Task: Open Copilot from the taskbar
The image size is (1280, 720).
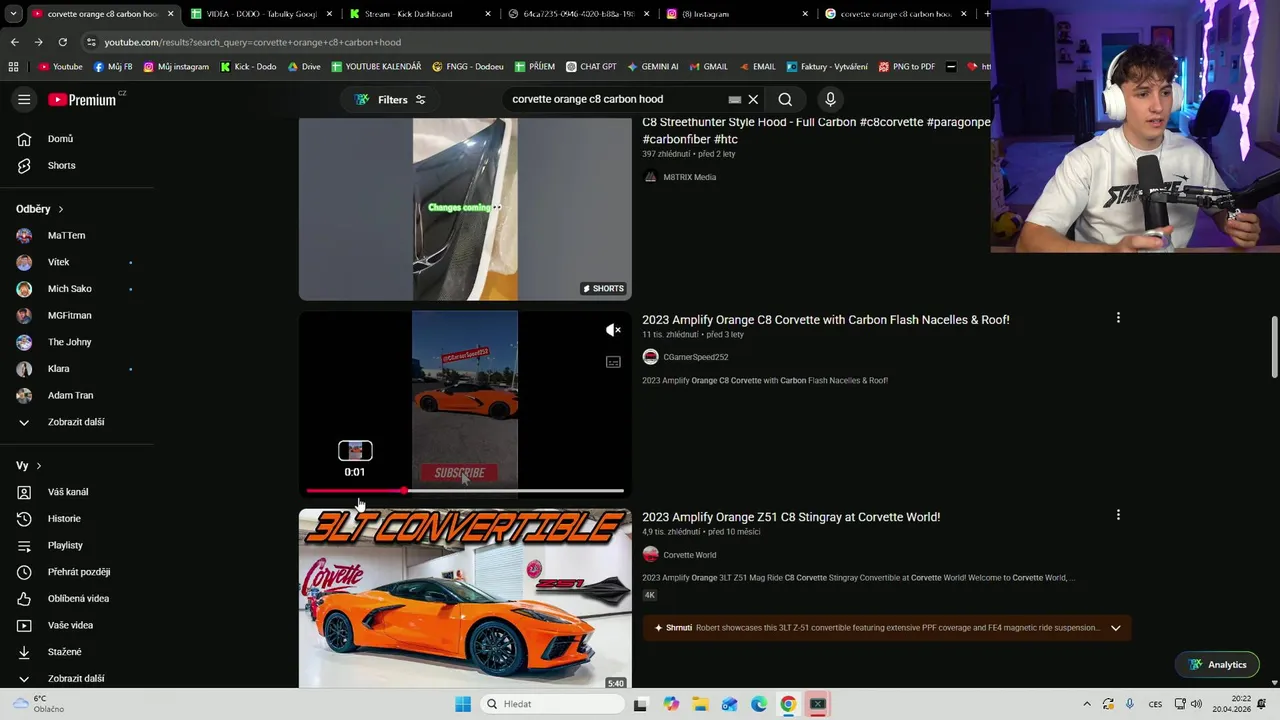Action: pyautogui.click(x=671, y=704)
